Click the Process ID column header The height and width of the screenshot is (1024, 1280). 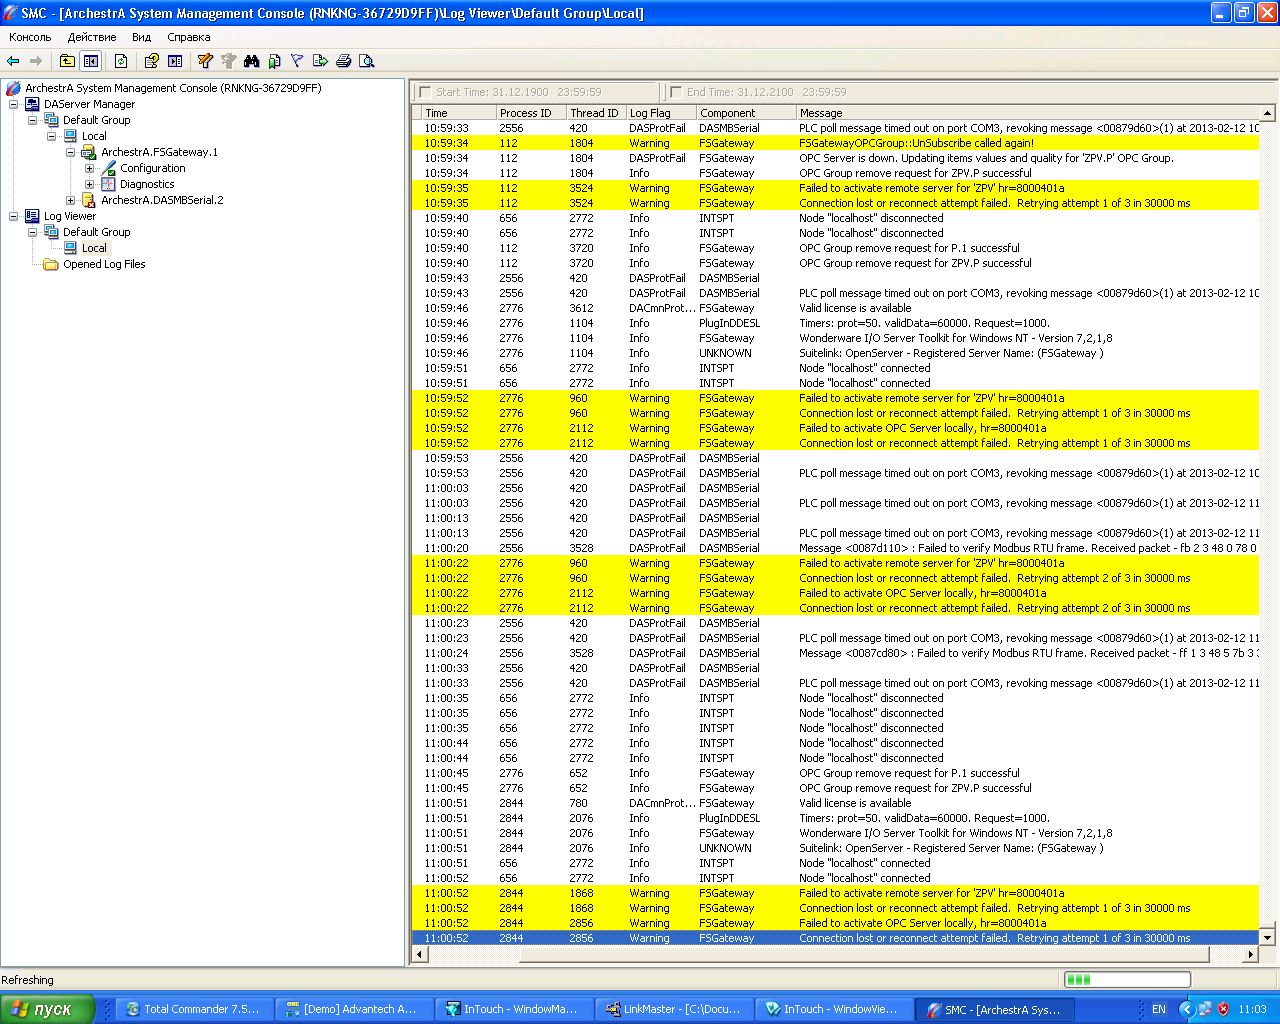tap(526, 113)
